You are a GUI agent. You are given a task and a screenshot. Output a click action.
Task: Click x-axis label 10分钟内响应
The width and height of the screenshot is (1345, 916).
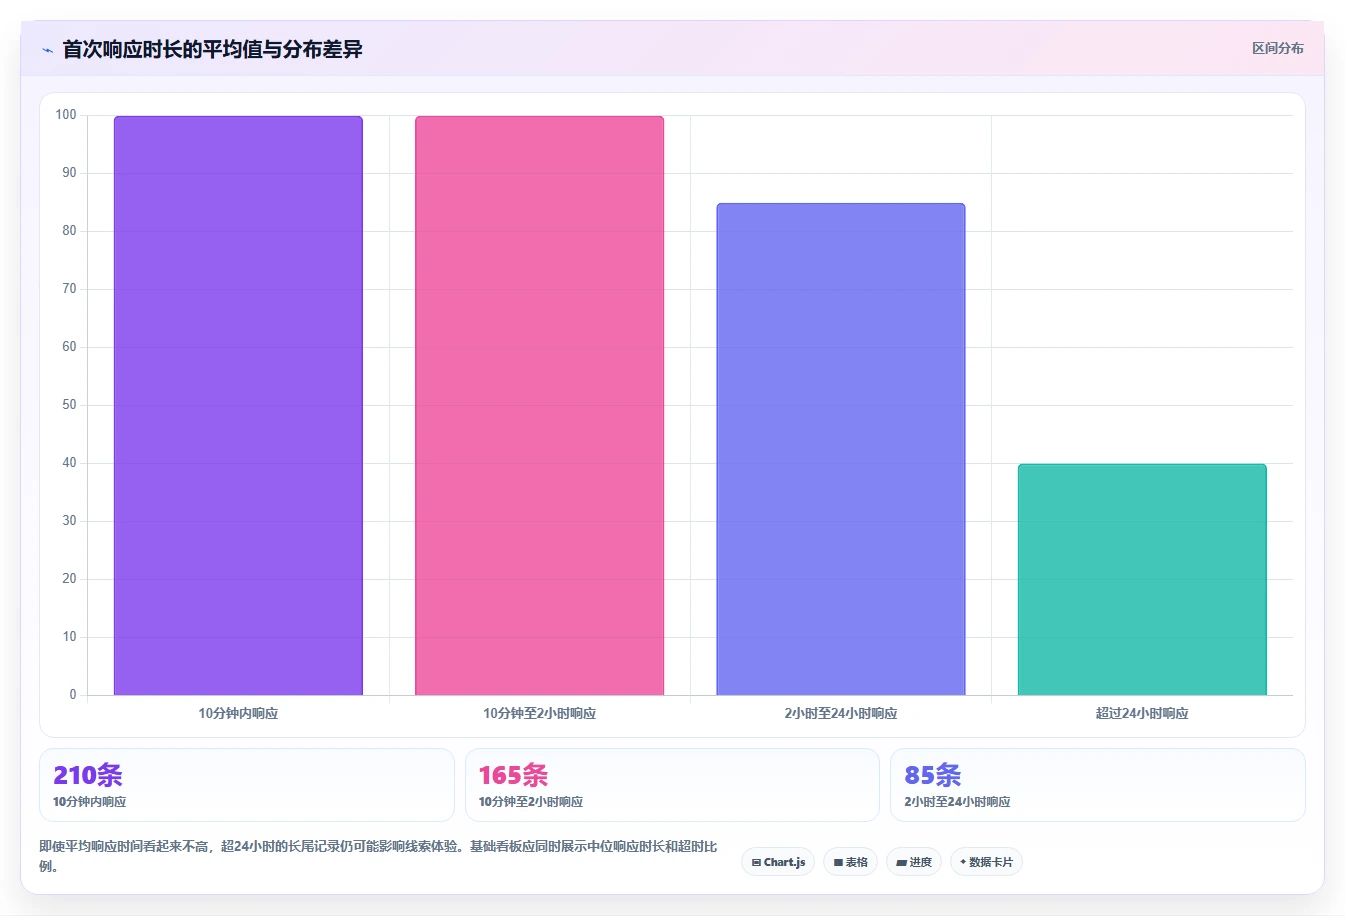point(238,713)
